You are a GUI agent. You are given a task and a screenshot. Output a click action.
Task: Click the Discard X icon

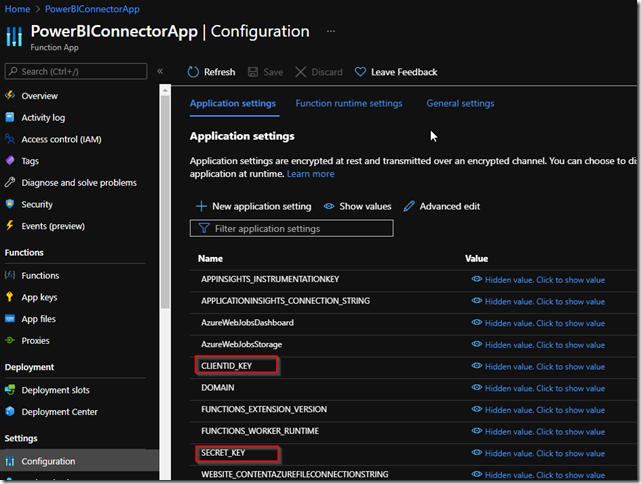pyautogui.click(x=300, y=72)
